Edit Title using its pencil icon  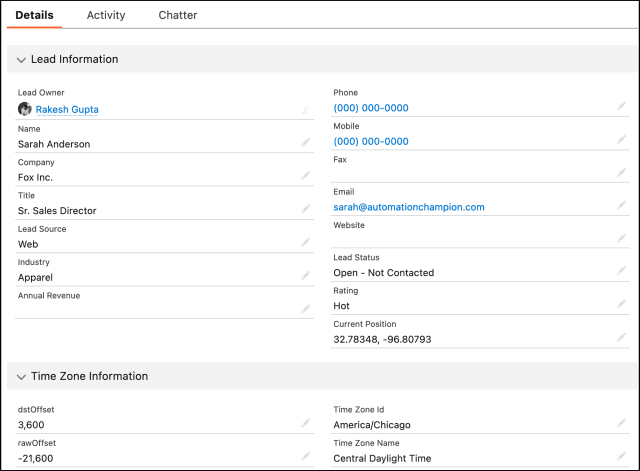[306, 209]
